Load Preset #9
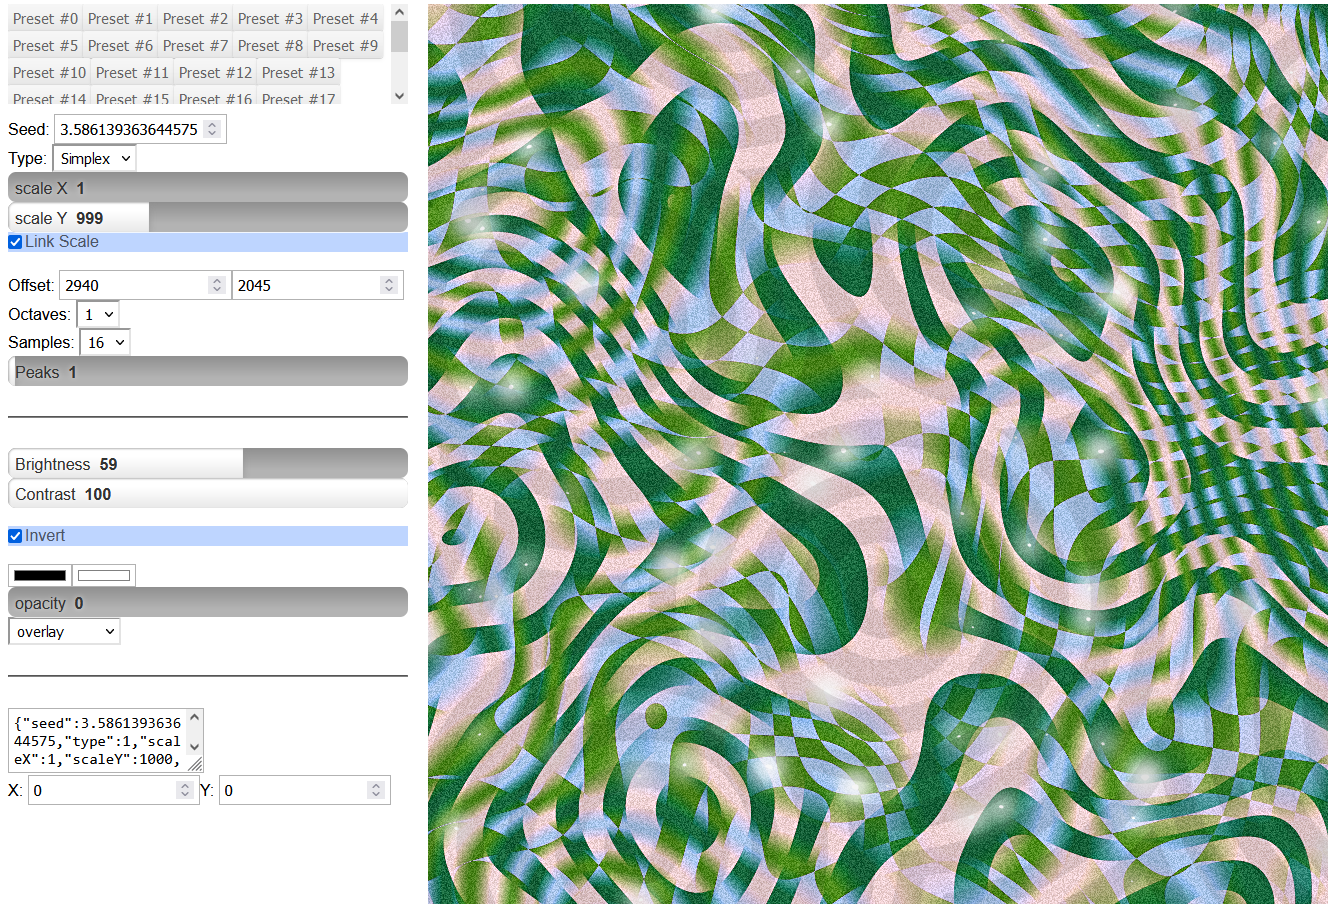The image size is (1333, 906). 345,45
